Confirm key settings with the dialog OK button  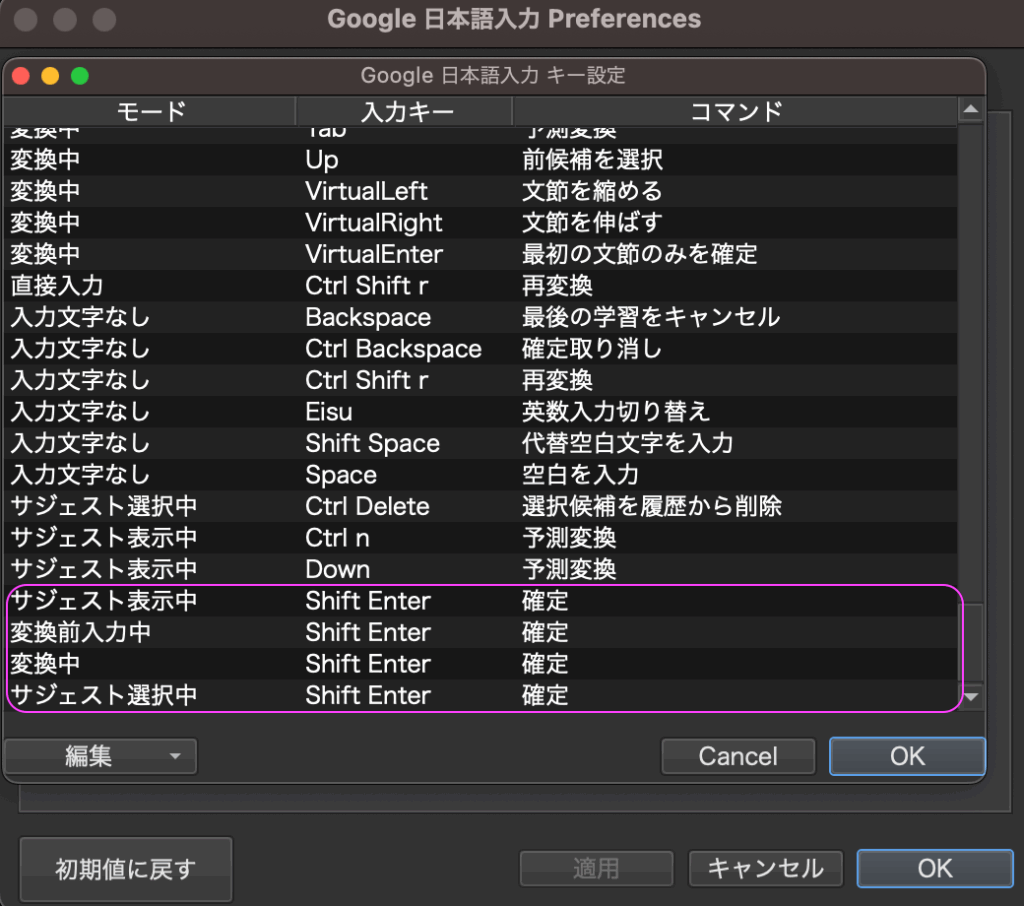coord(907,756)
